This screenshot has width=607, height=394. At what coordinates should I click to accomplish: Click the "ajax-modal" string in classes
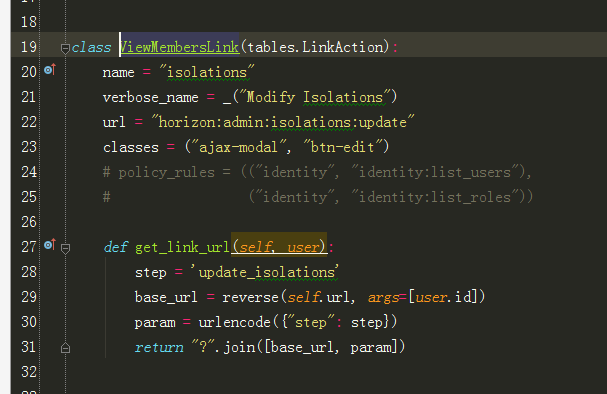click(238, 147)
